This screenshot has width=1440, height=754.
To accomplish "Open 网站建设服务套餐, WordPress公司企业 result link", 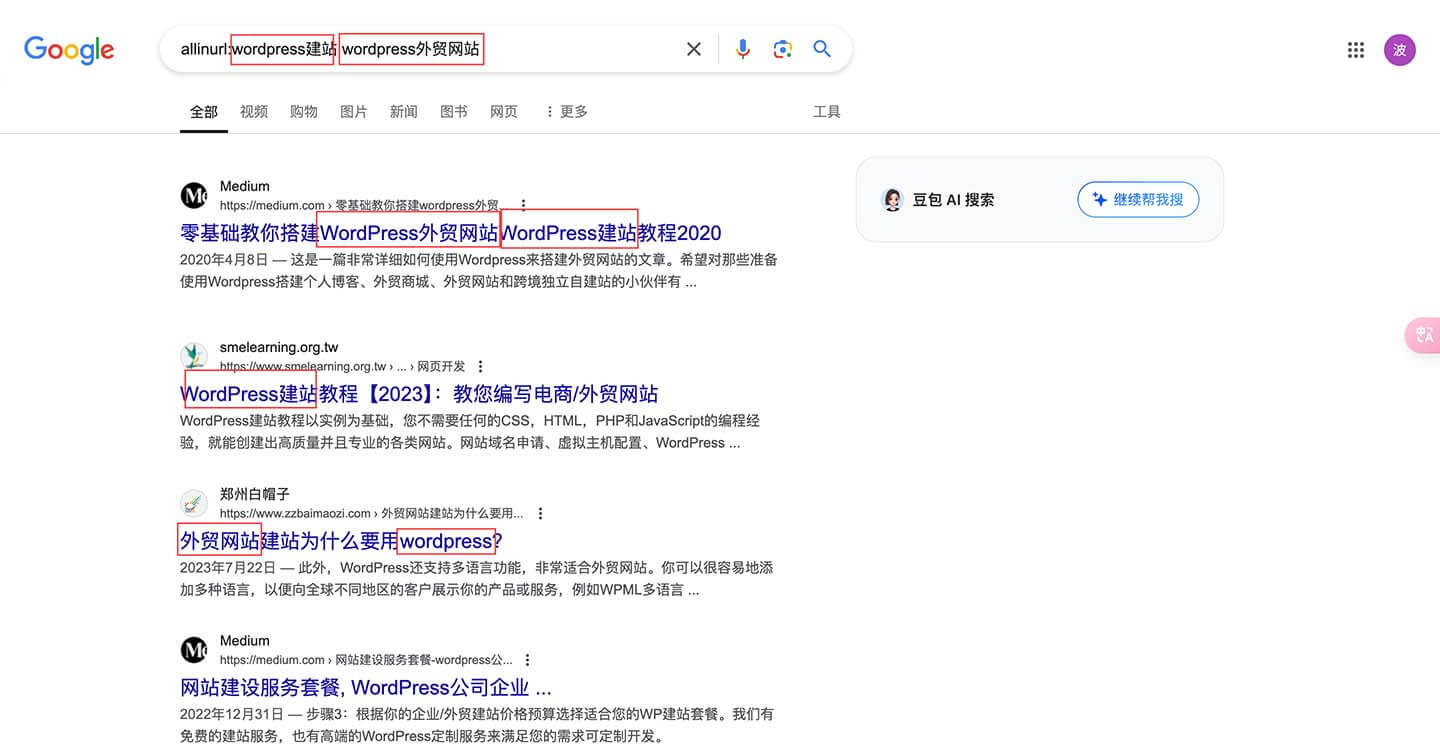I will pyautogui.click(x=366, y=688).
